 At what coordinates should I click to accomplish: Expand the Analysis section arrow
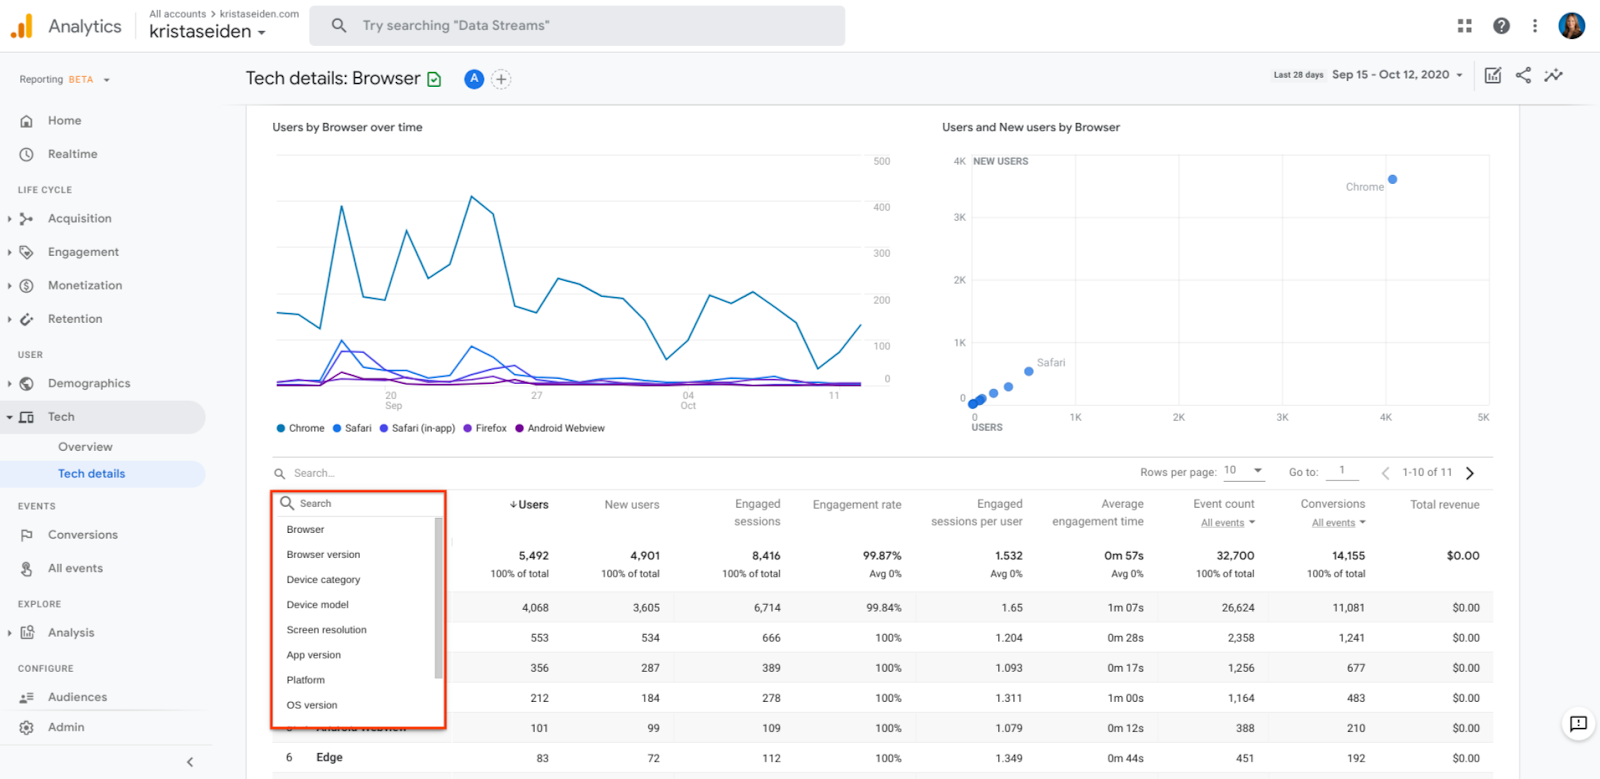(x=9, y=633)
